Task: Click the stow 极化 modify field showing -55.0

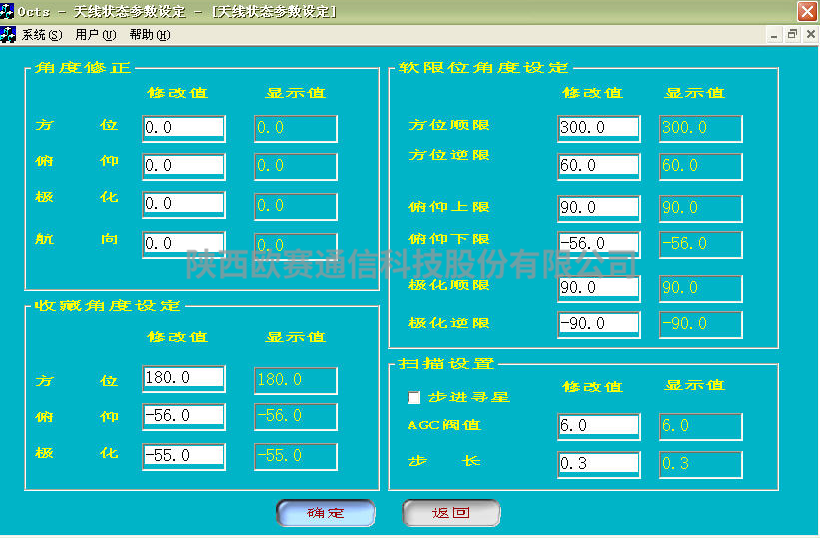Action: [x=183, y=456]
